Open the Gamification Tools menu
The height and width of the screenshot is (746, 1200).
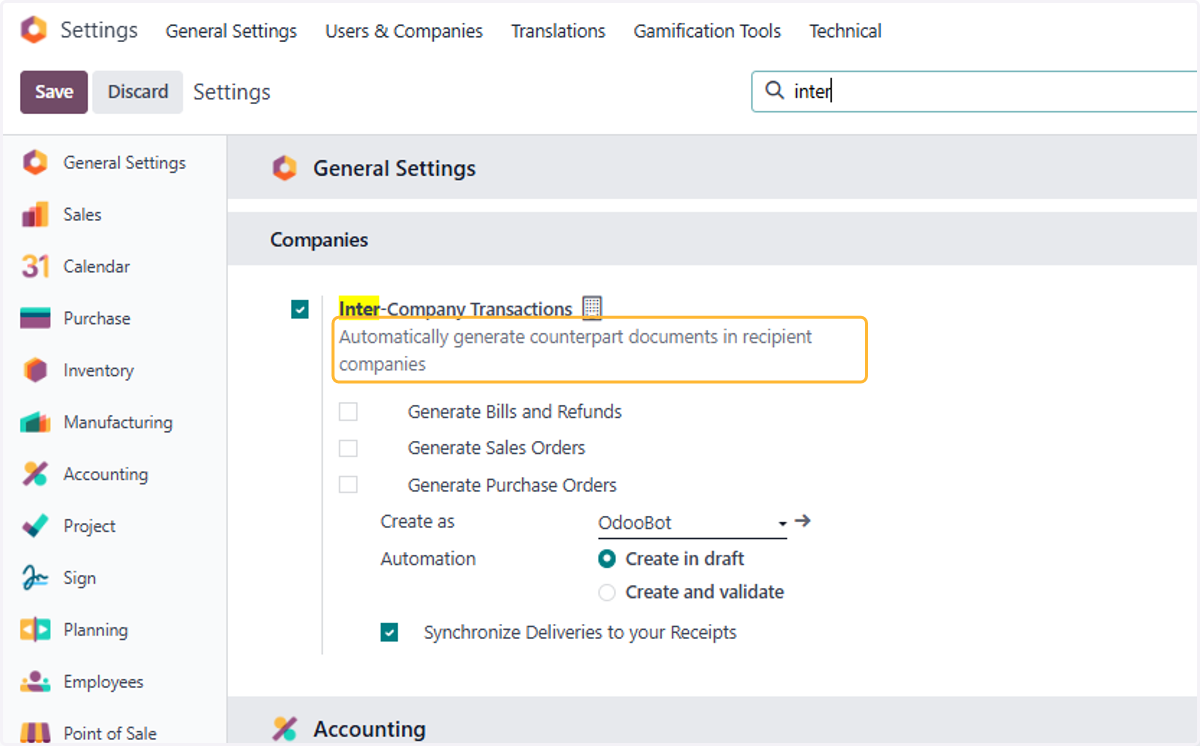click(707, 31)
